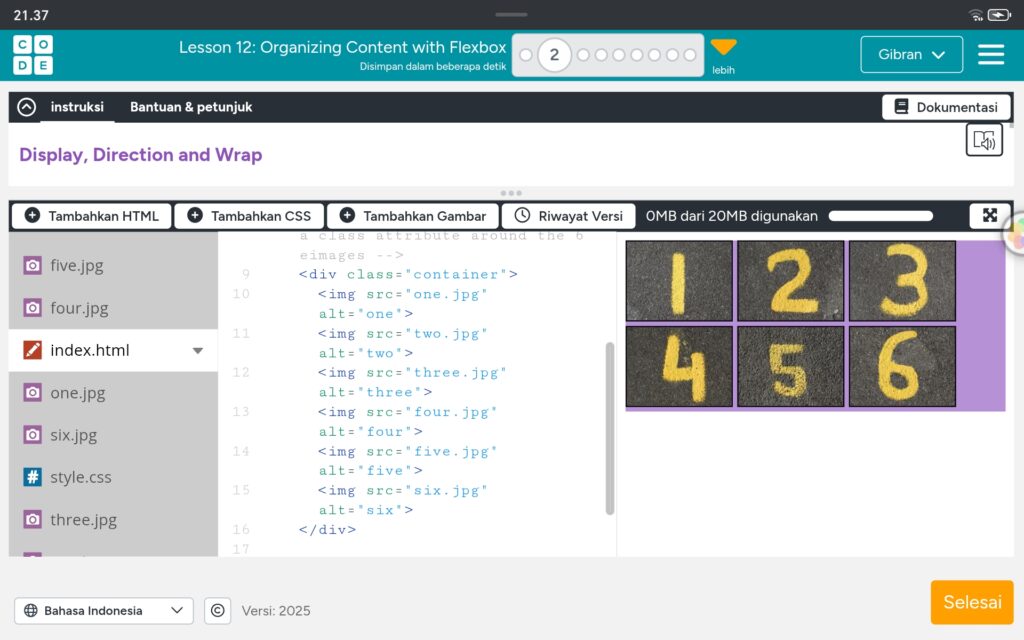Screen dimensions: 1024x640
Task: Click the text-to-speech instructions icon
Action: pos(984,140)
